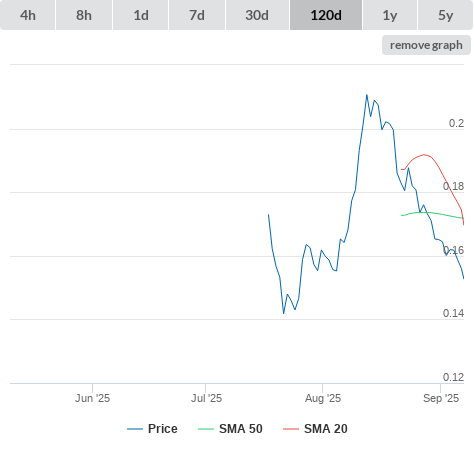Click the red SMA 20 legend swatch

coord(291,429)
